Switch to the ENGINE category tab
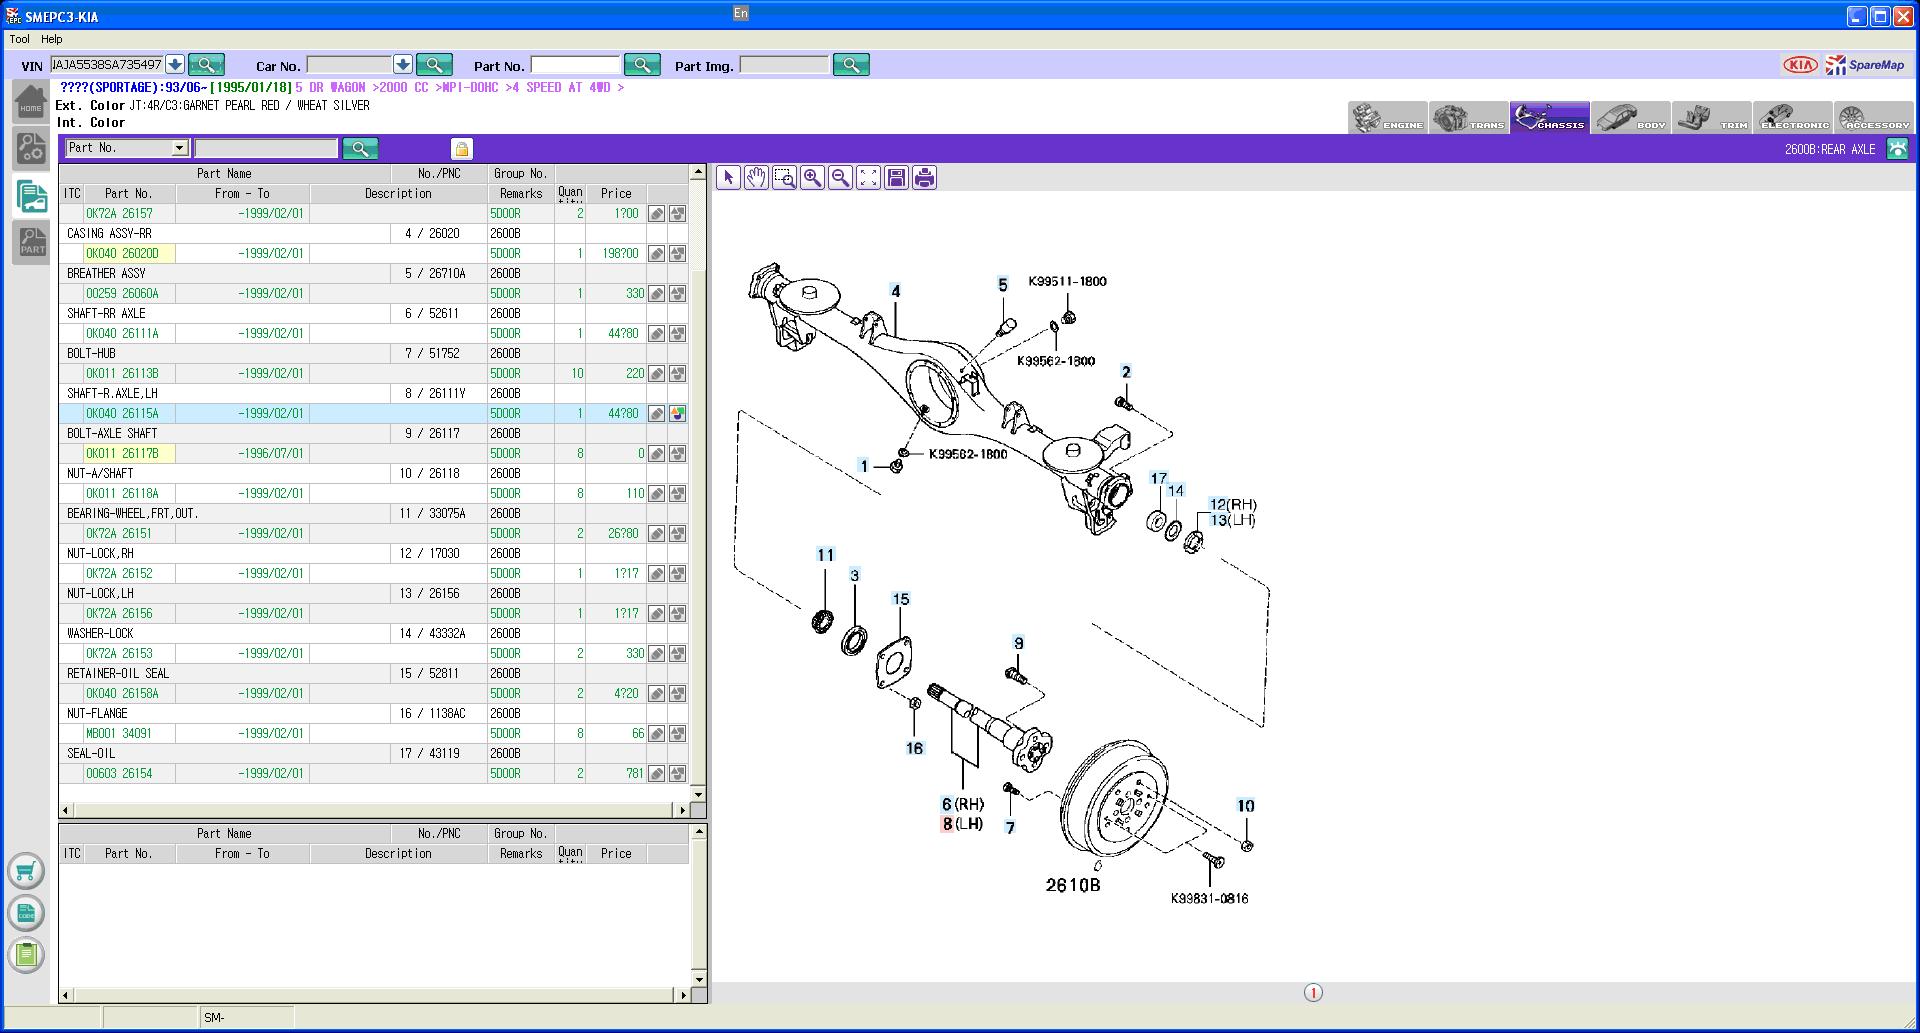This screenshot has width=1920, height=1033. pos(1387,118)
